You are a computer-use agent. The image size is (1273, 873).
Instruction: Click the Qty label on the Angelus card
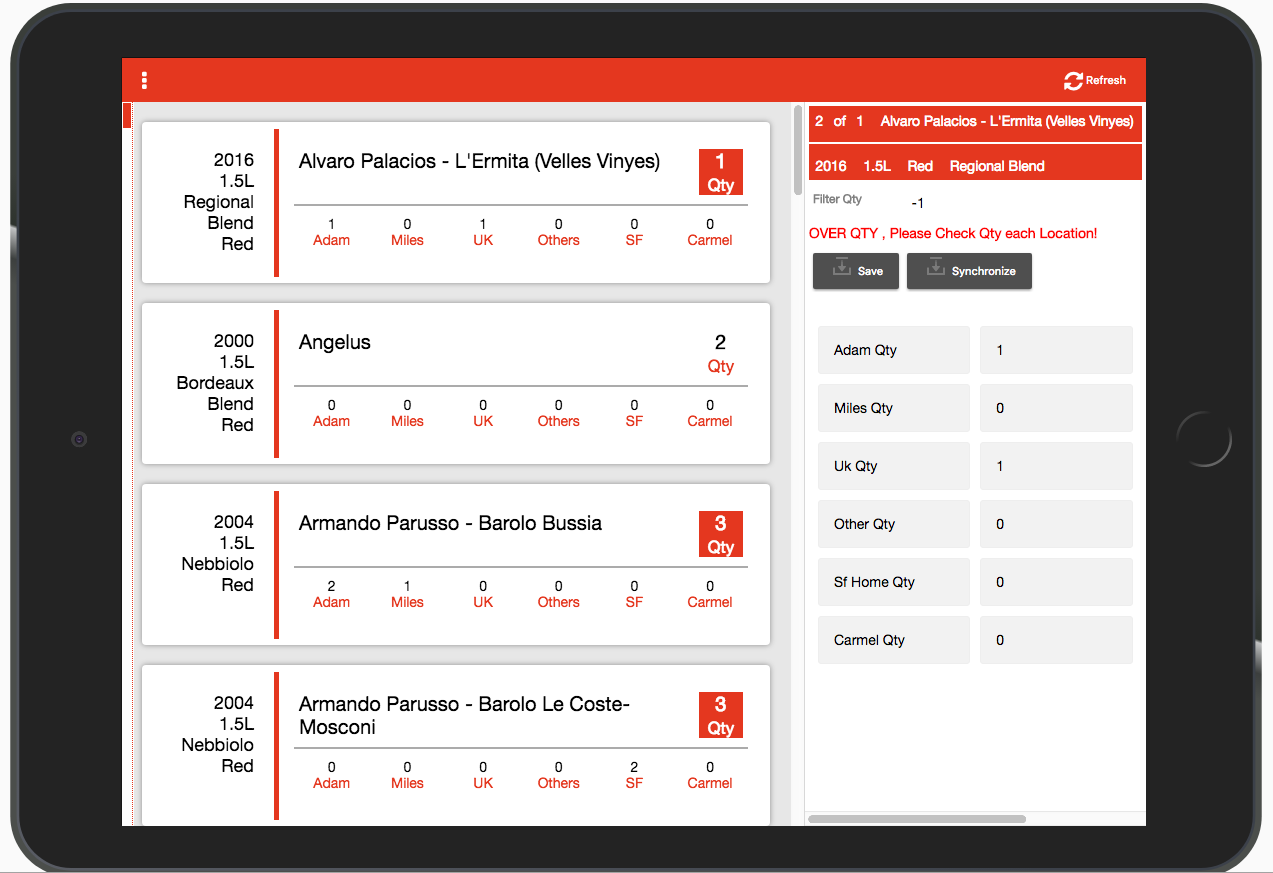point(720,366)
